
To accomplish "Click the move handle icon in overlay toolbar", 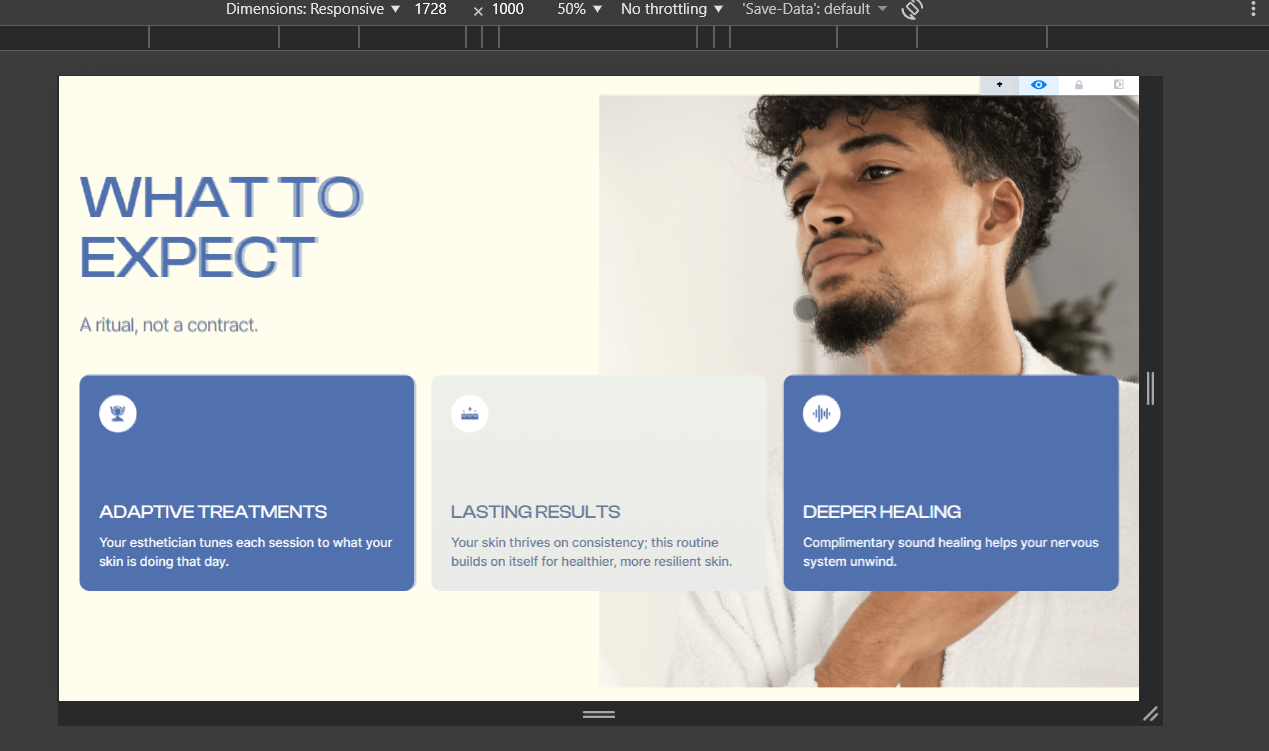I will tap(999, 85).
